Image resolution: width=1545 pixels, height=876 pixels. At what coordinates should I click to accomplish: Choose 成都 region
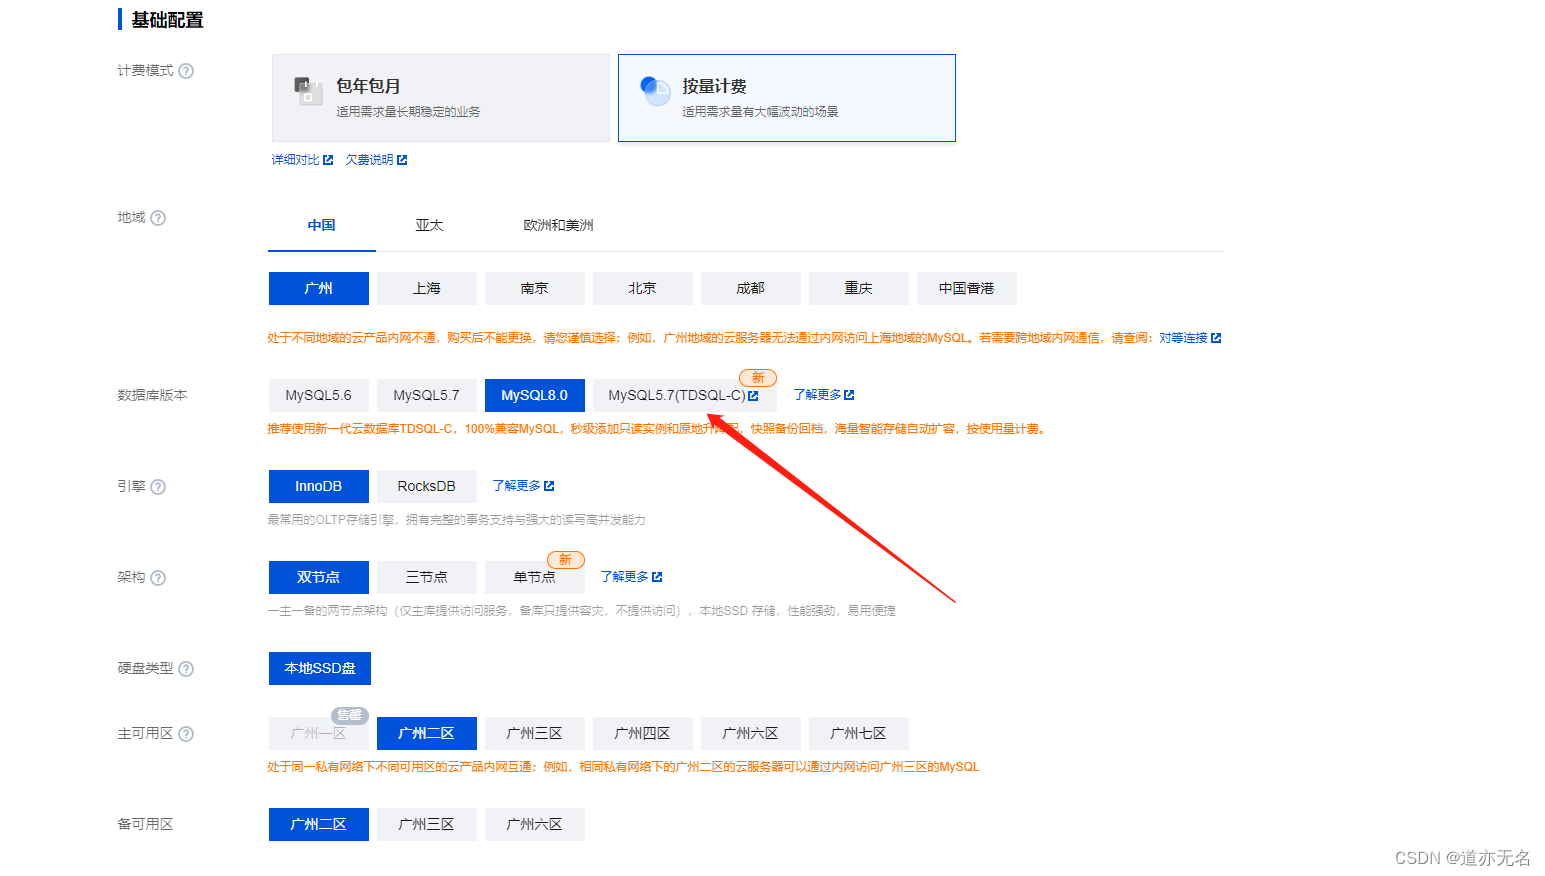(x=751, y=288)
